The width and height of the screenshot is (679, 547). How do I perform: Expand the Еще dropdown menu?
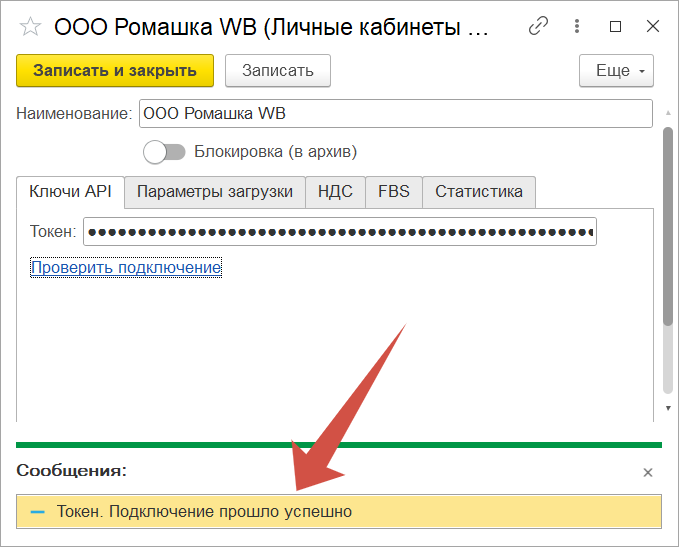click(x=616, y=71)
